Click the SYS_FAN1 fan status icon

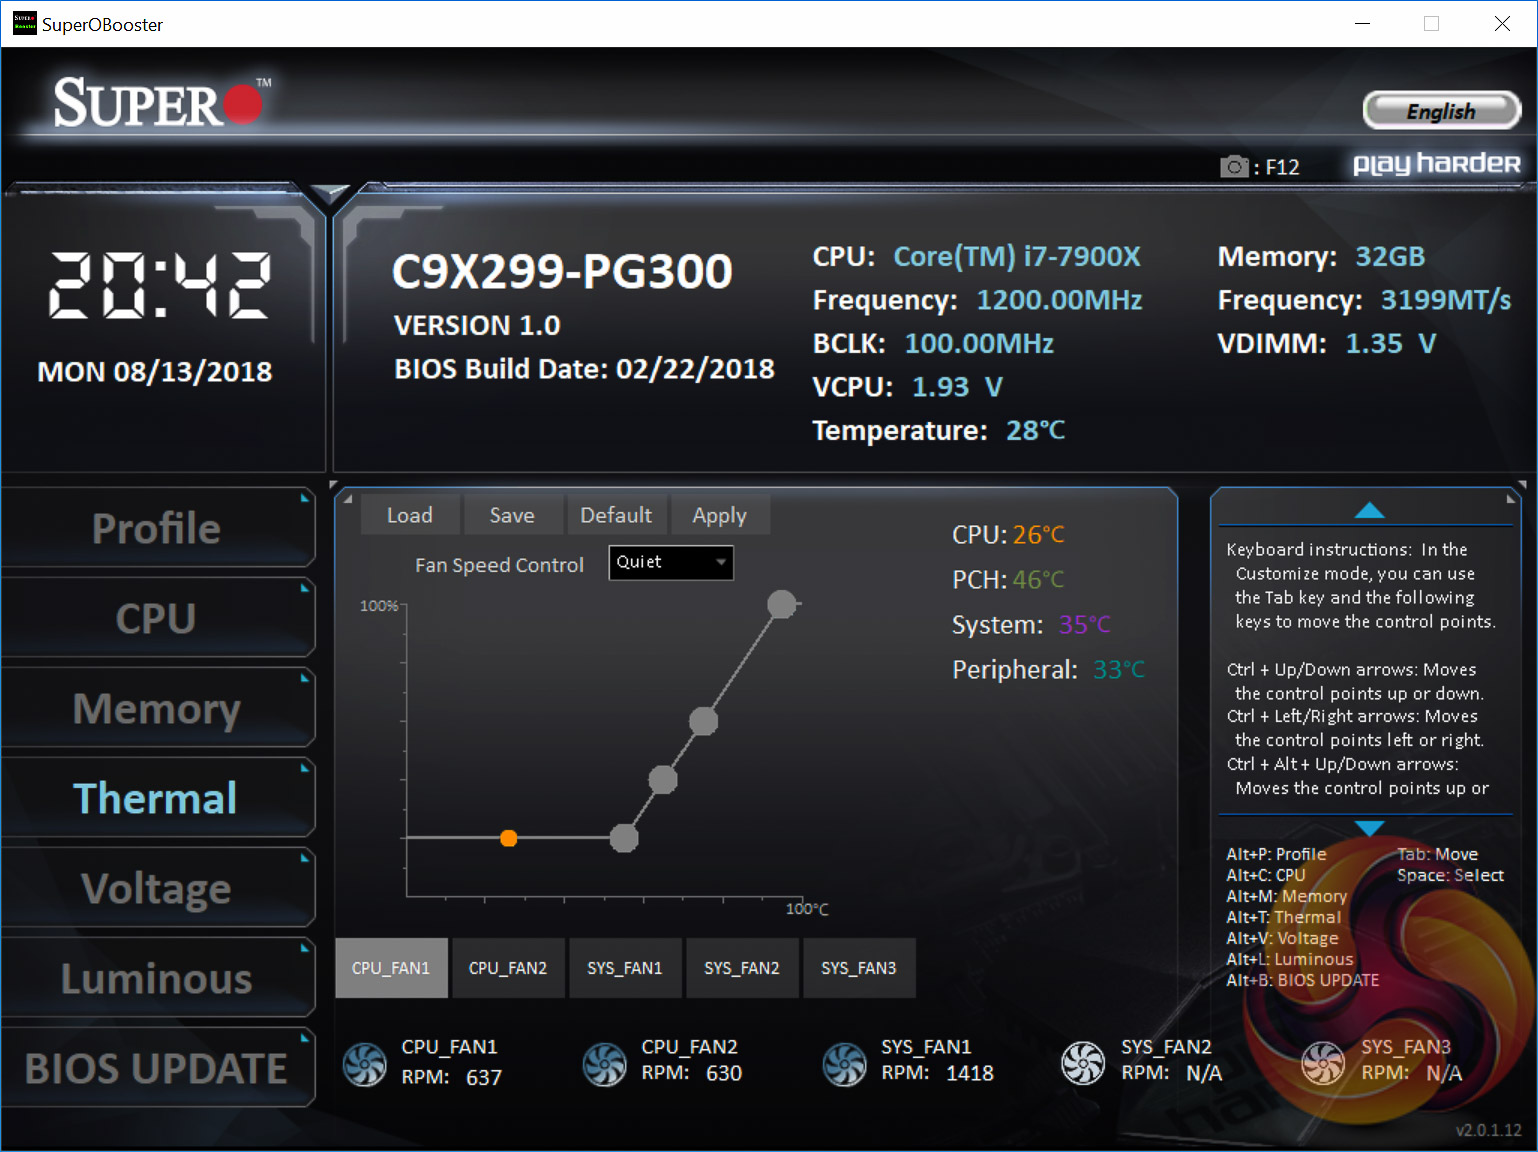pos(845,1064)
